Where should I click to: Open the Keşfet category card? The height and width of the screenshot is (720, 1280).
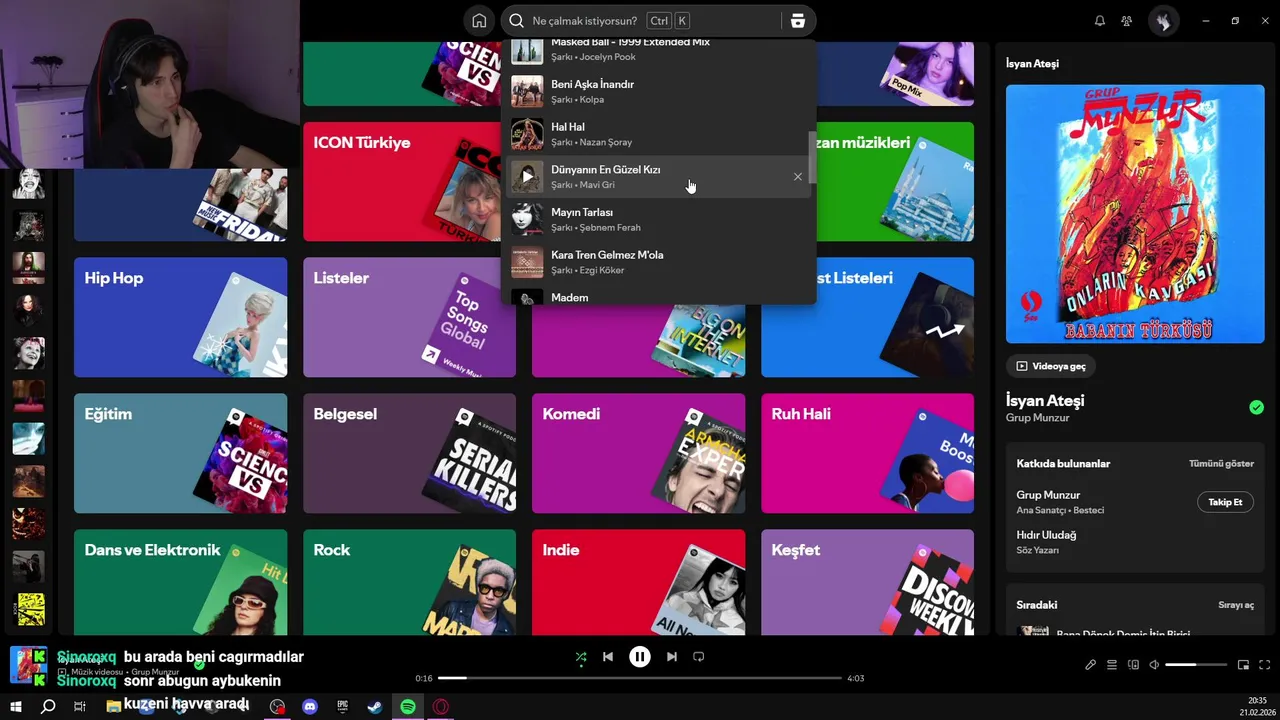[867, 582]
